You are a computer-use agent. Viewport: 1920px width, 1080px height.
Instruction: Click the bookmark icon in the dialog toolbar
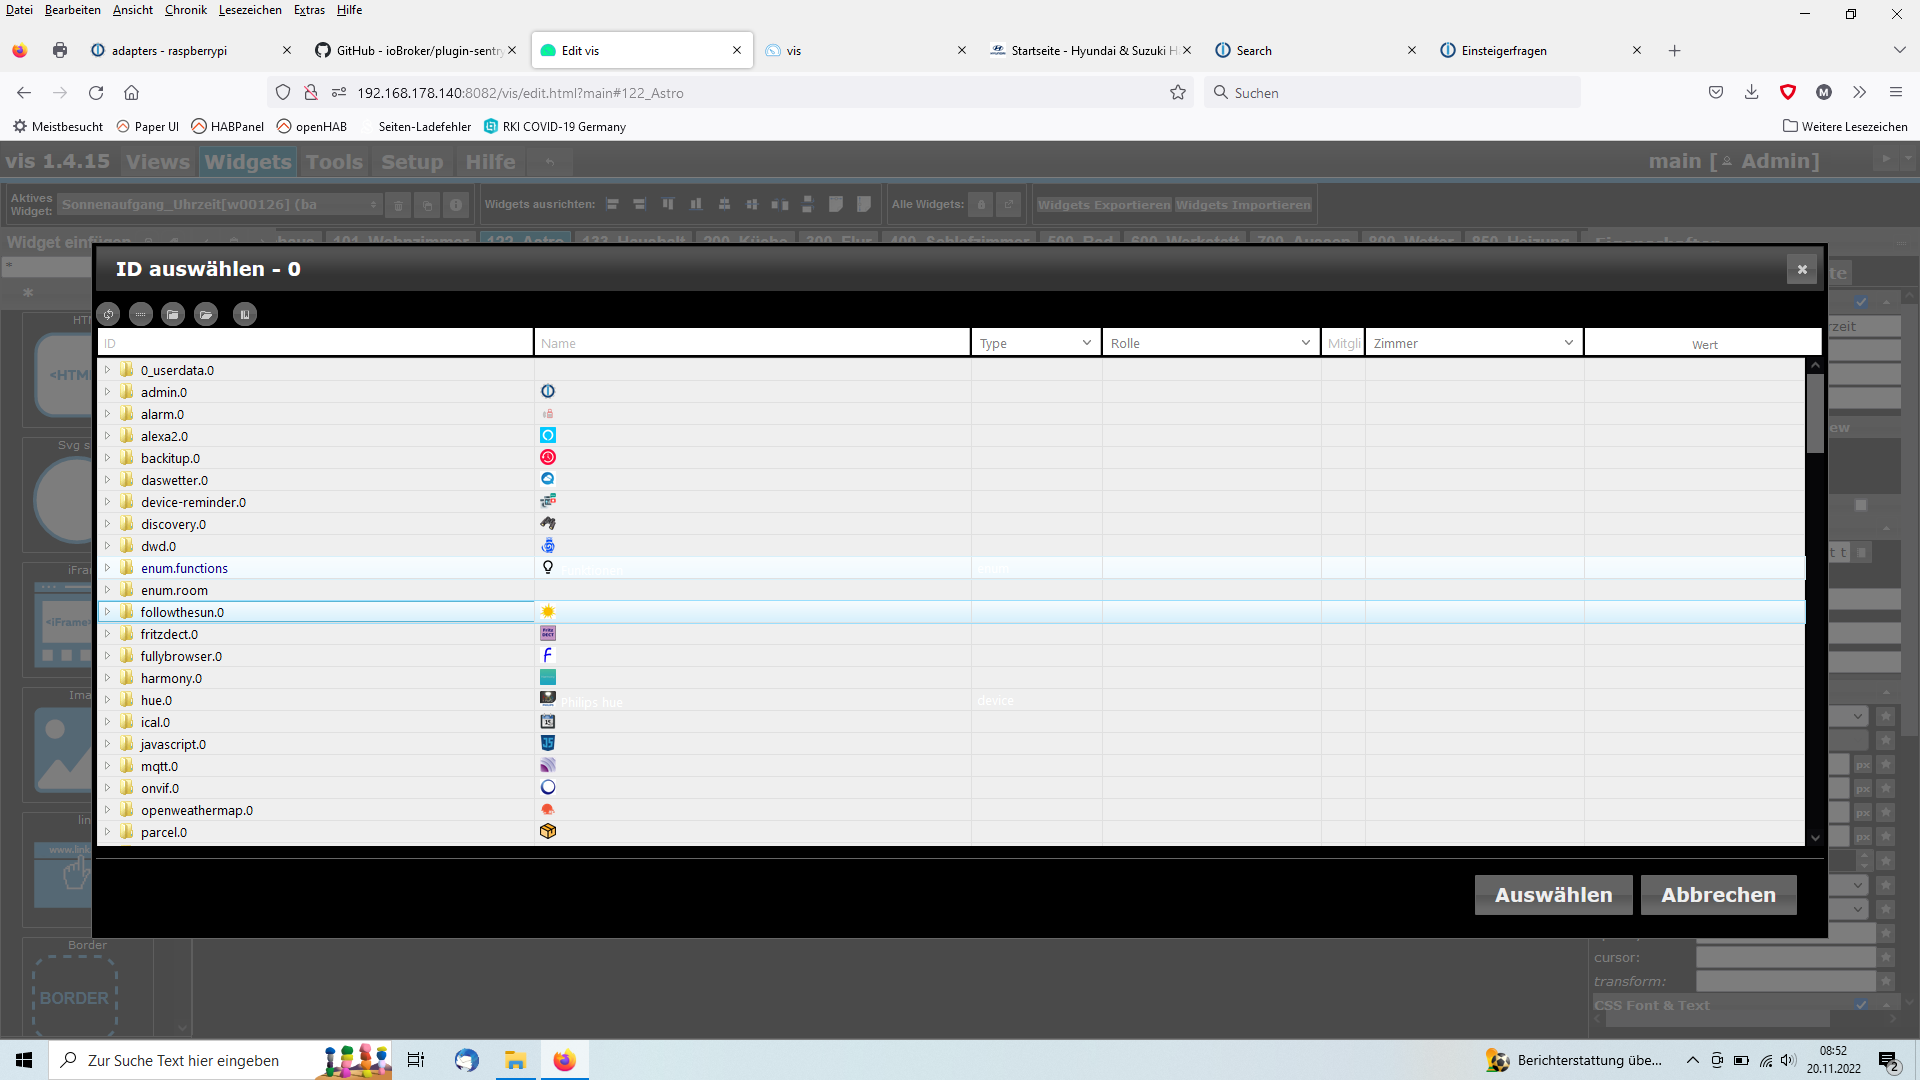point(245,315)
